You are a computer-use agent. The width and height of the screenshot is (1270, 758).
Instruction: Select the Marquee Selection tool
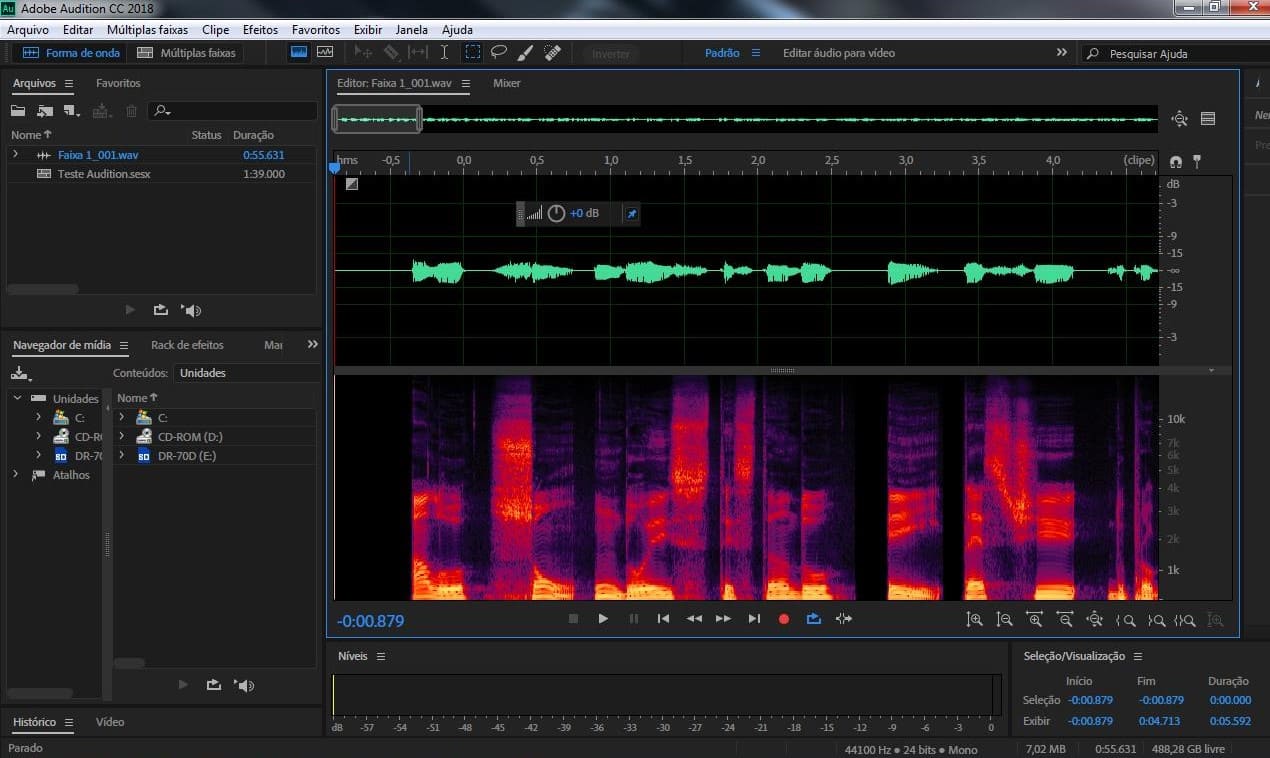[x=472, y=52]
